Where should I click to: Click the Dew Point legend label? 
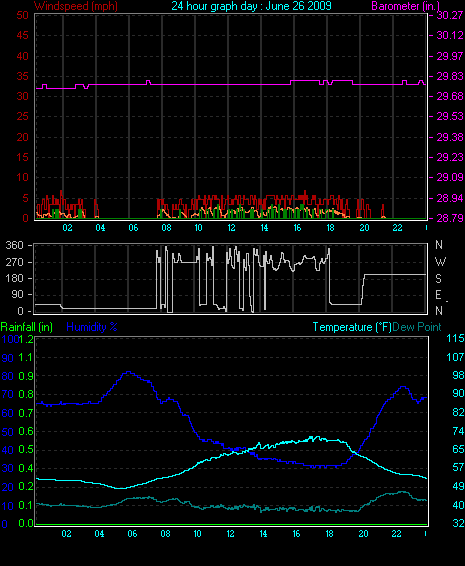(417, 327)
